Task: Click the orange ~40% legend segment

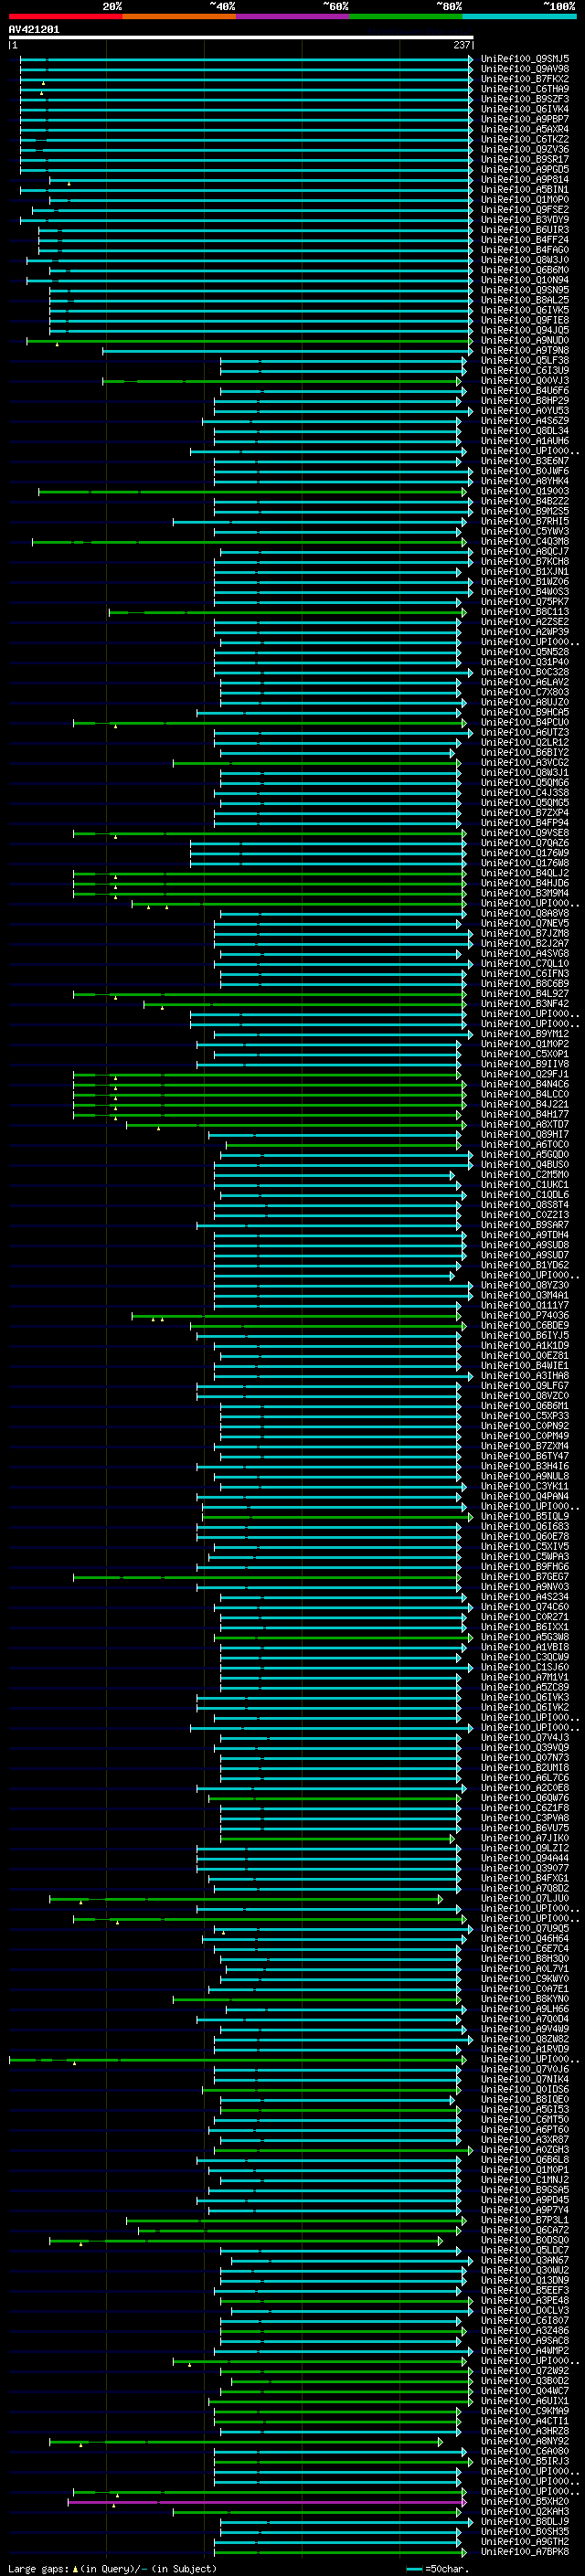Action: coord(179,16)
